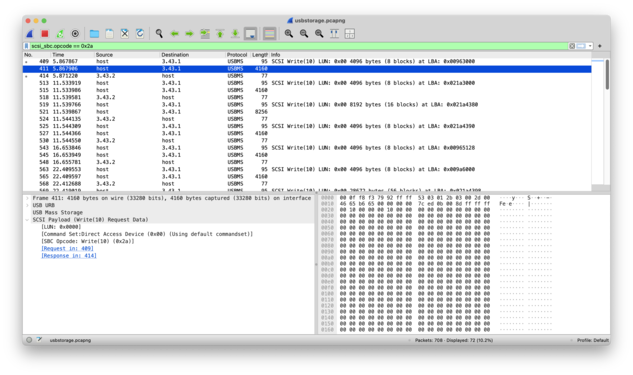Select packet 521 of length 8256
Screen dimensions: 633x375
307,112
